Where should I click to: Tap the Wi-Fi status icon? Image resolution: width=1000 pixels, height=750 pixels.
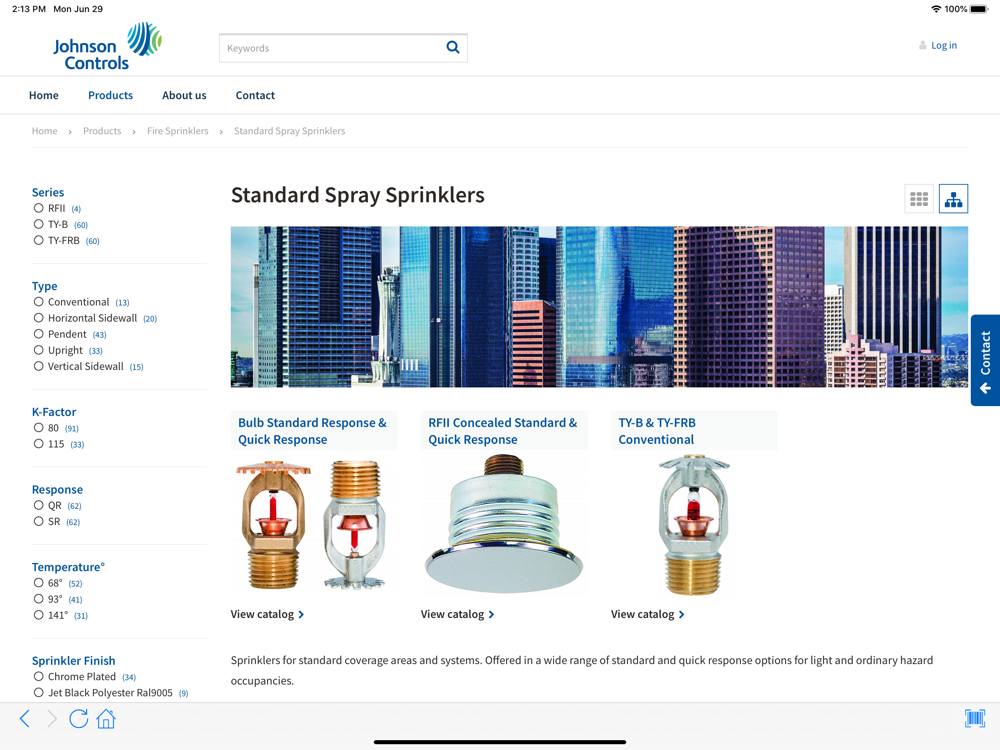[x=936, y=9]
